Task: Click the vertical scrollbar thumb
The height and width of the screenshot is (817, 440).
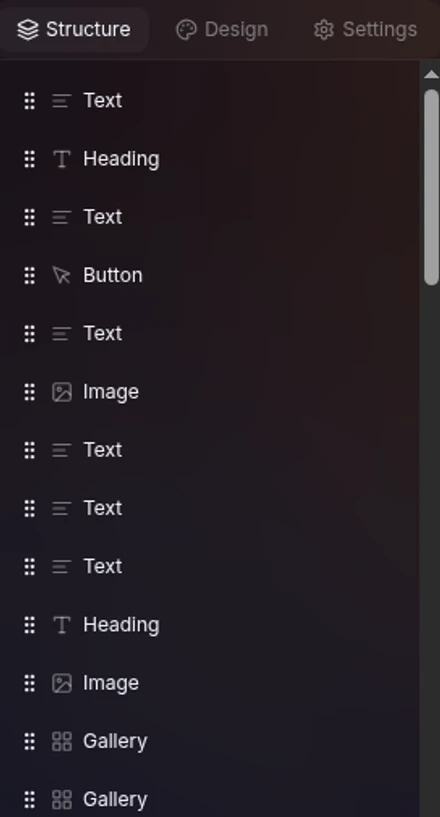Action: [x=431, y=188]
